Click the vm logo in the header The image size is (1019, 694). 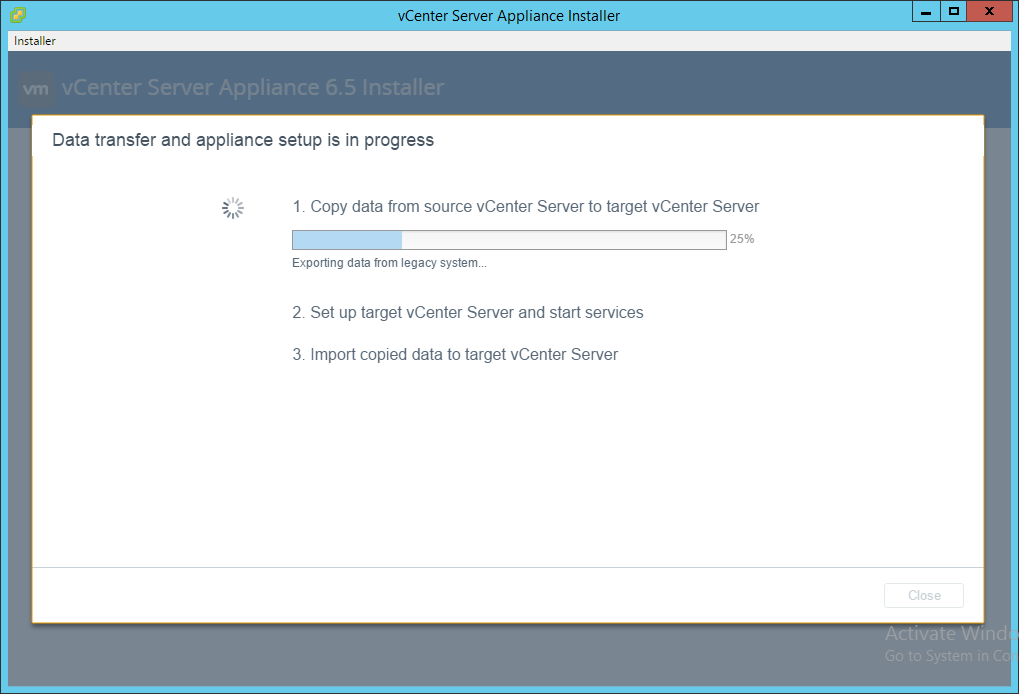point(36,88)
